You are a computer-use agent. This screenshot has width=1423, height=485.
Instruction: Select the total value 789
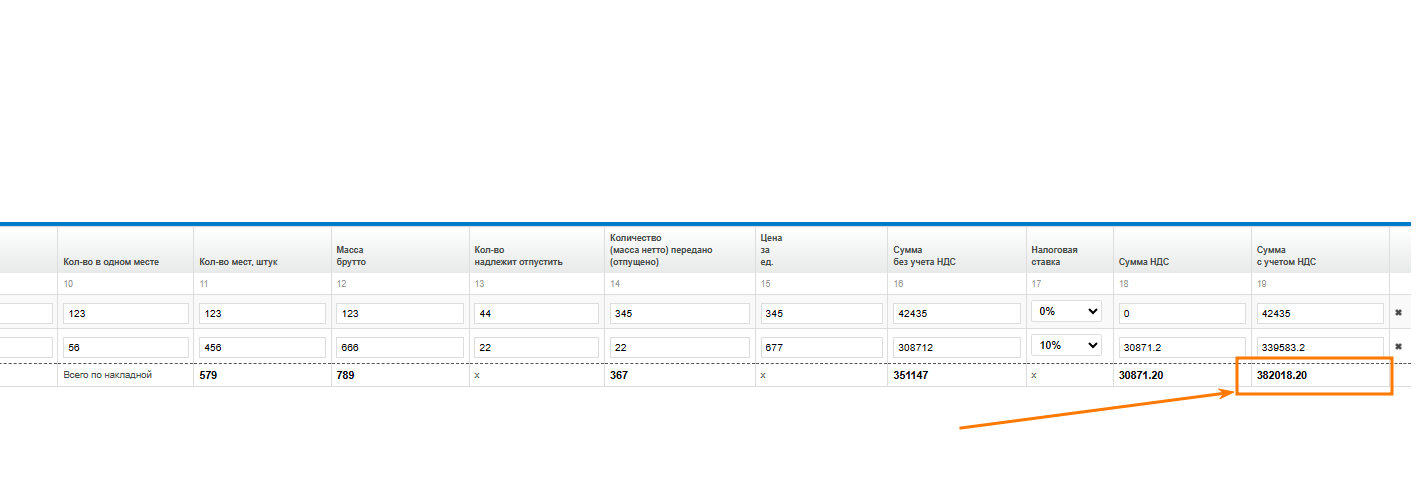(347, 375)
